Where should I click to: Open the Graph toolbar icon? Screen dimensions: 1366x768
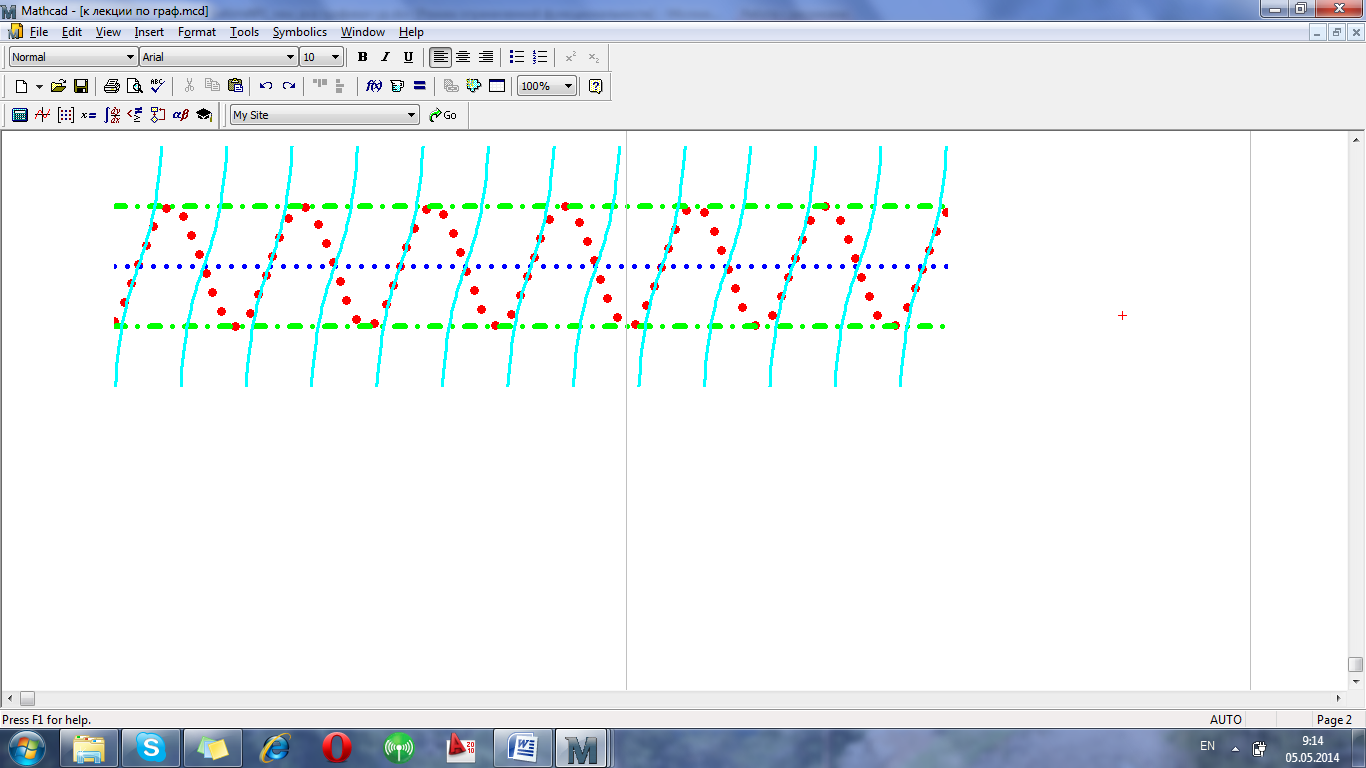pyautogui.click(x=42, y=115)
